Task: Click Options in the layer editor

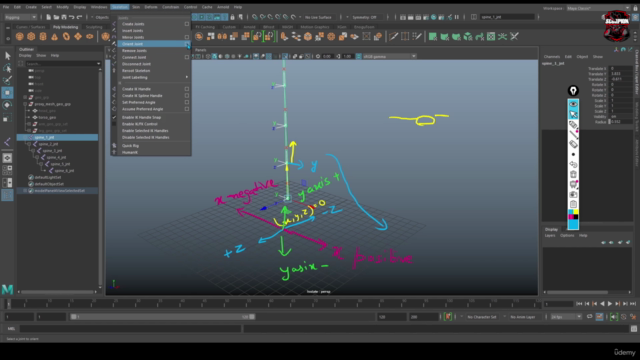Action: coord(567,236)
